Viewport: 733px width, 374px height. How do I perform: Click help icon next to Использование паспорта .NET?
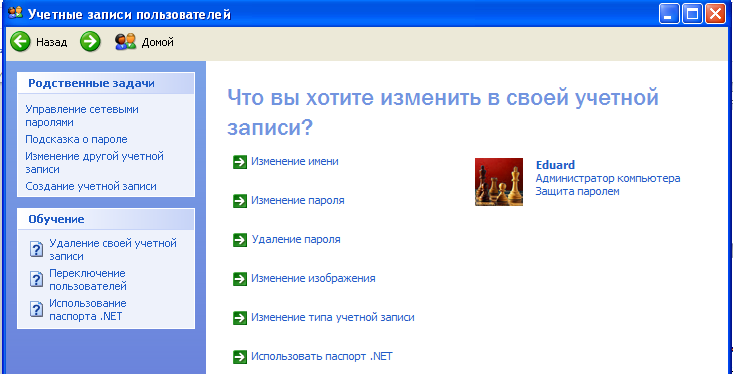click(x=36, y=309)
